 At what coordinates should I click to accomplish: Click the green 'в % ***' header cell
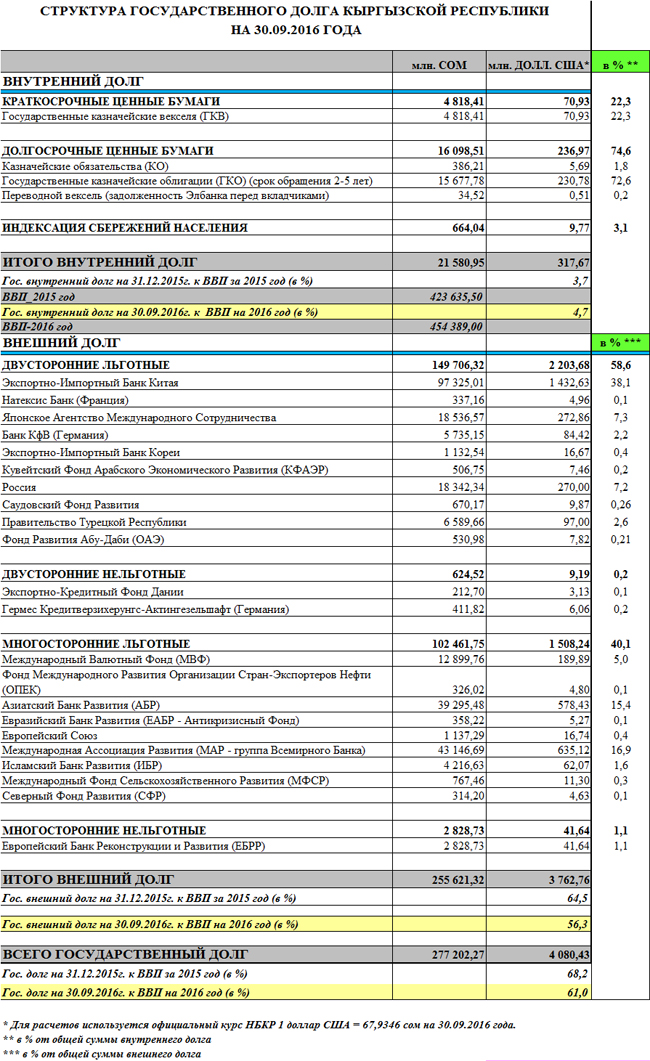click(620, 342)
